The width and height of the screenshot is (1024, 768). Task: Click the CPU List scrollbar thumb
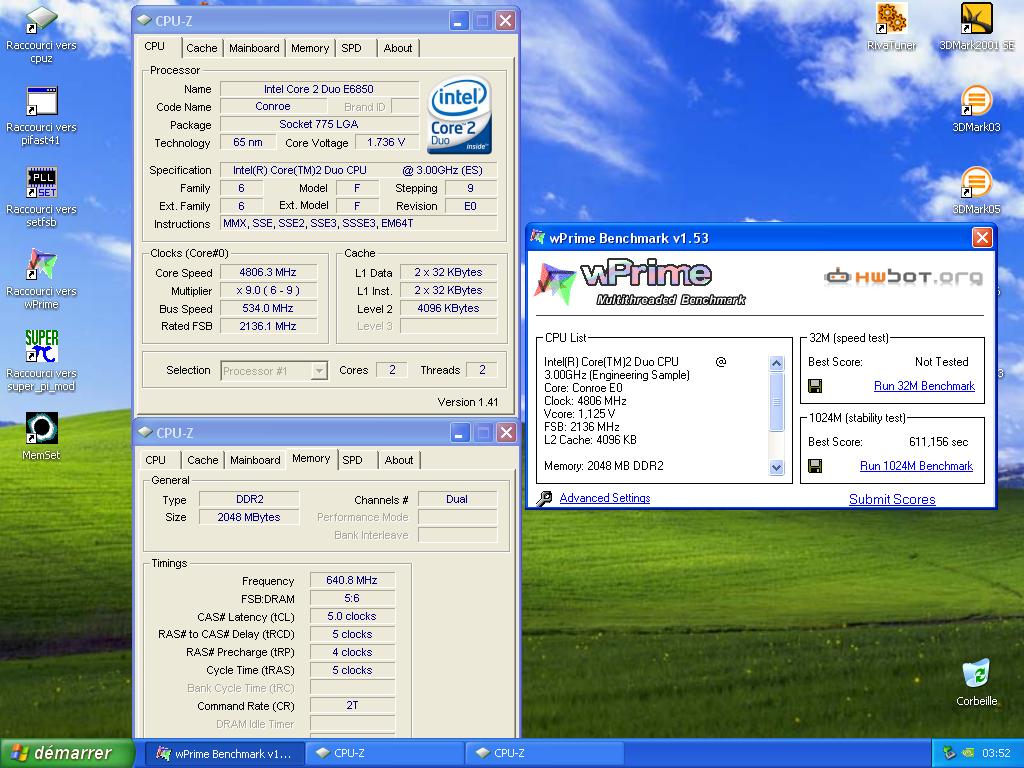click(776, 402)
